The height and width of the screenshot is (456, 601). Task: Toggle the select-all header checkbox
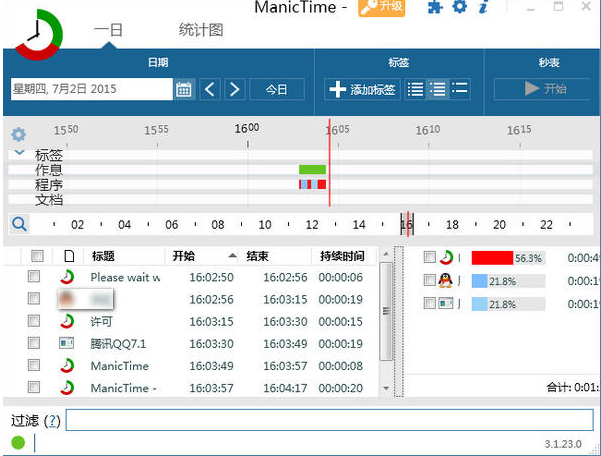[37, 256]
